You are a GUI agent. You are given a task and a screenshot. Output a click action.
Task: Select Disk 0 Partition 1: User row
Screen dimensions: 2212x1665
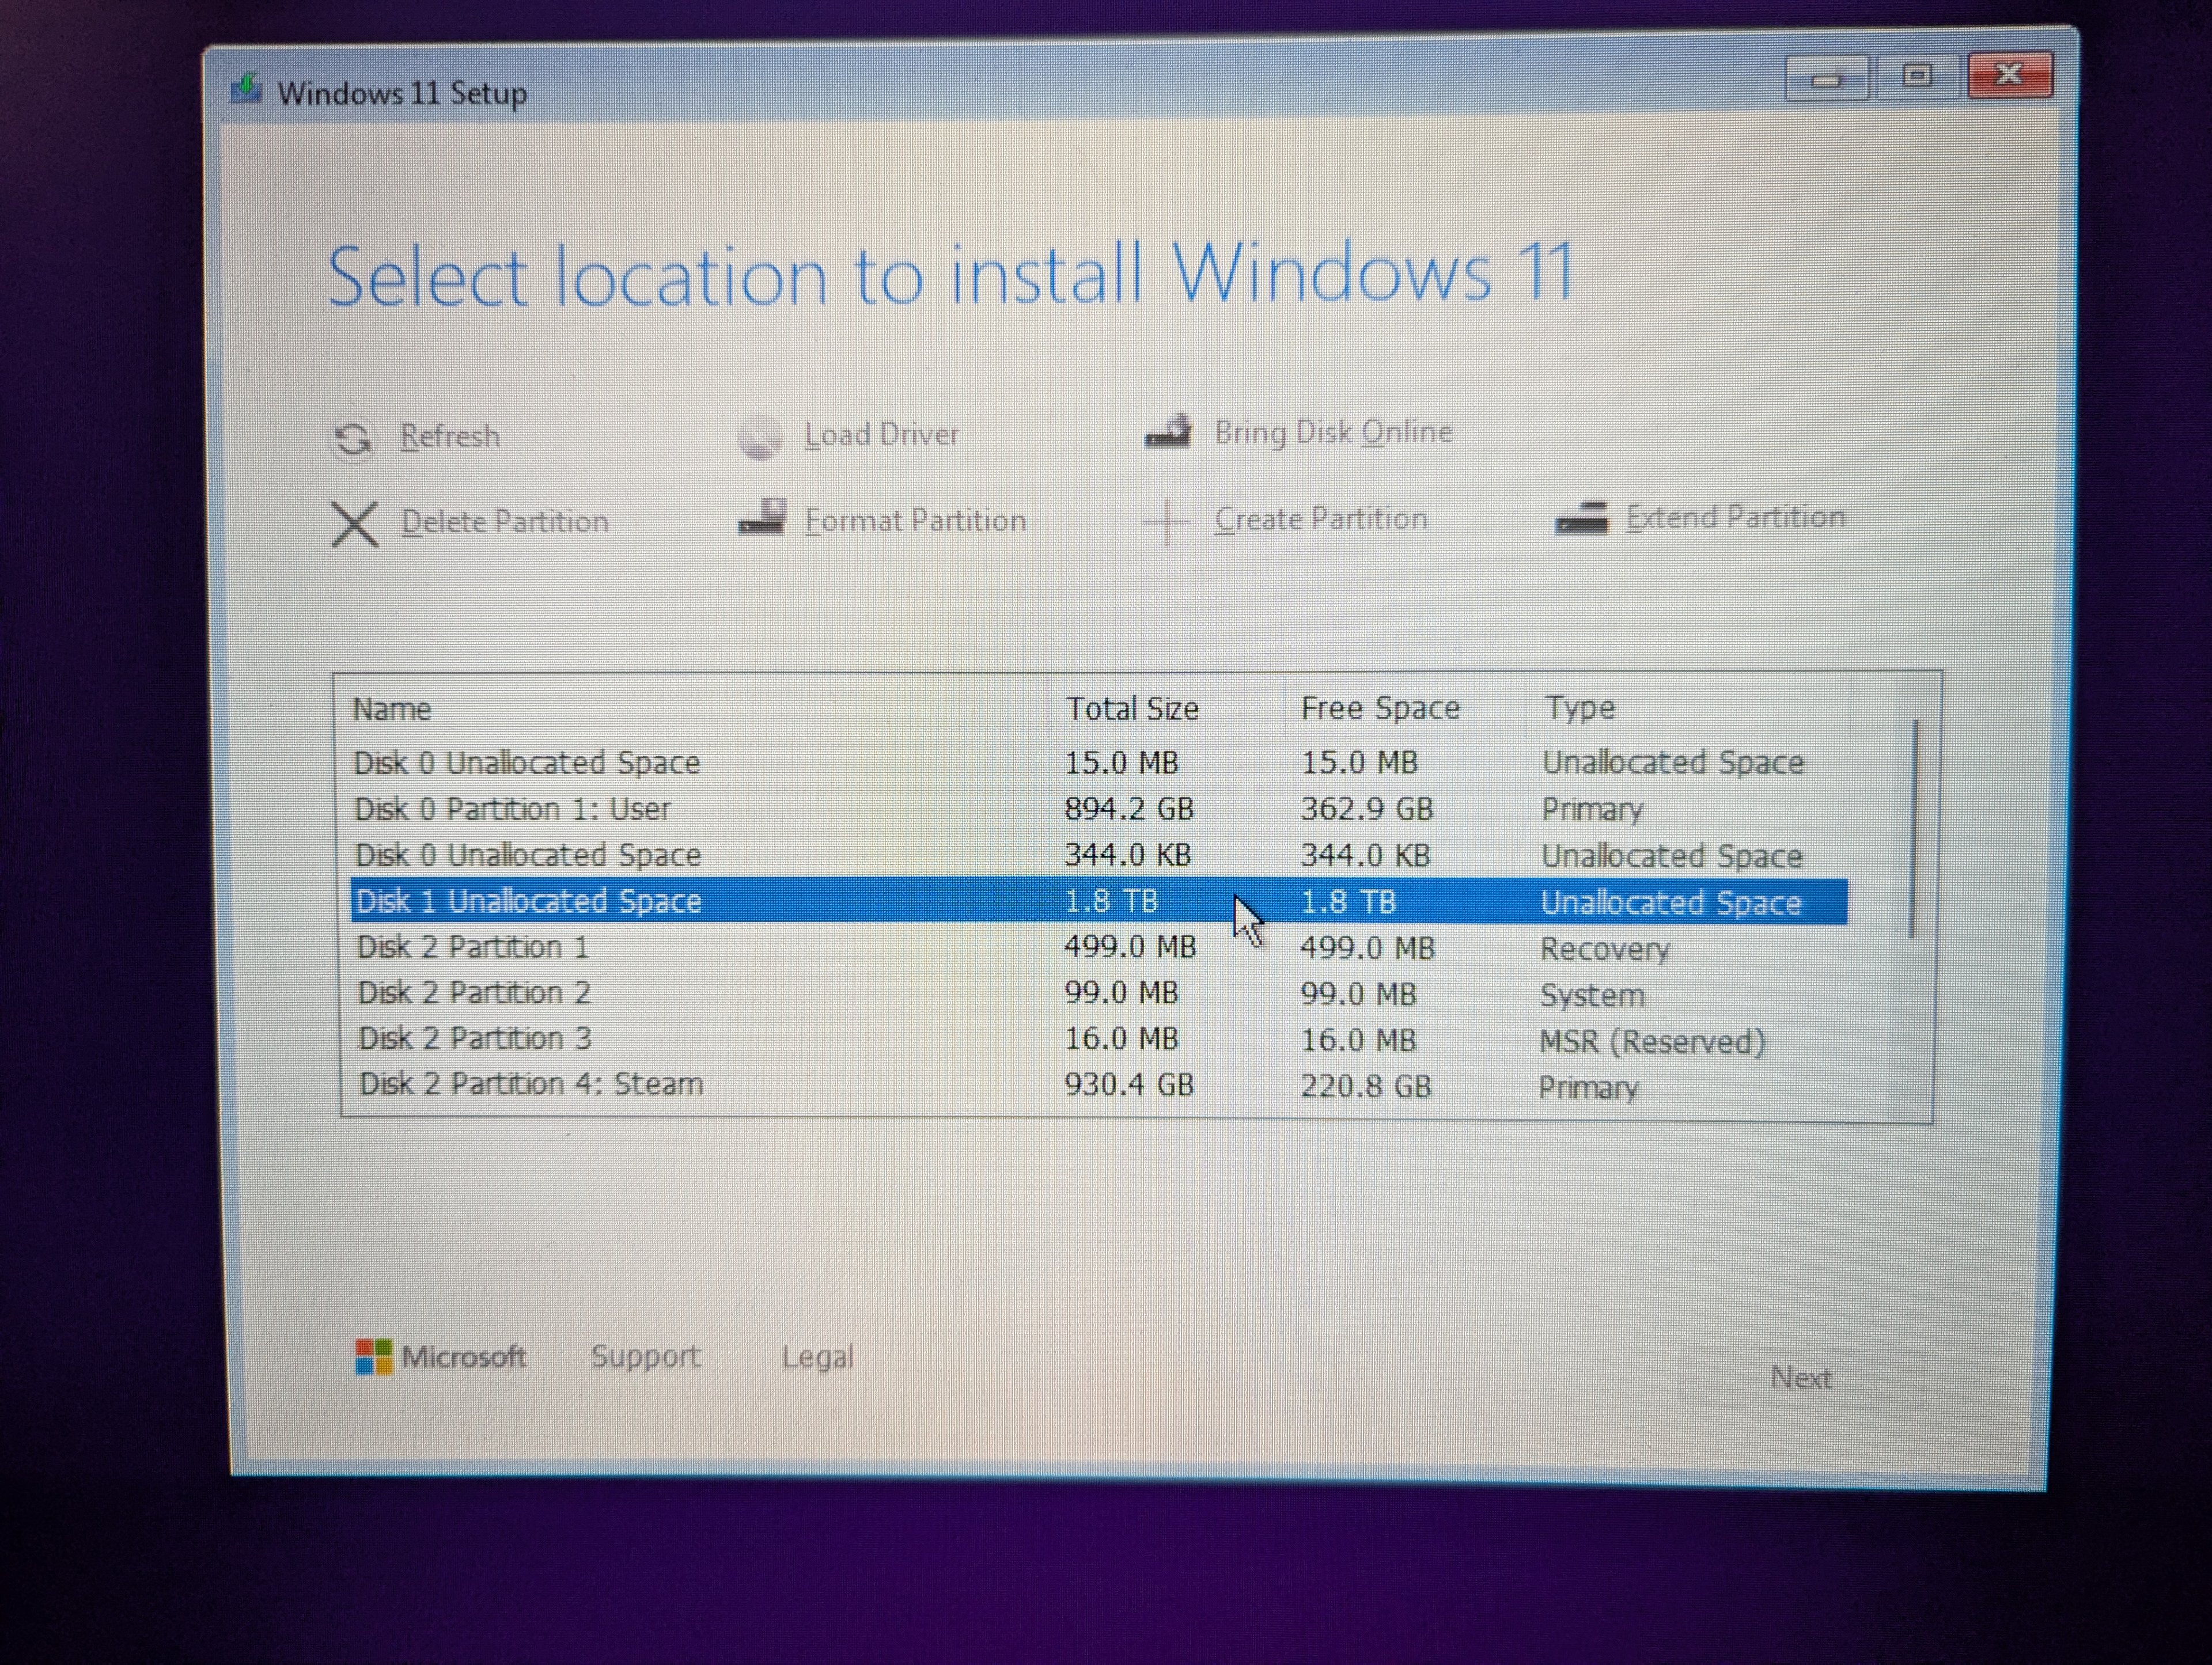point(512,809)
